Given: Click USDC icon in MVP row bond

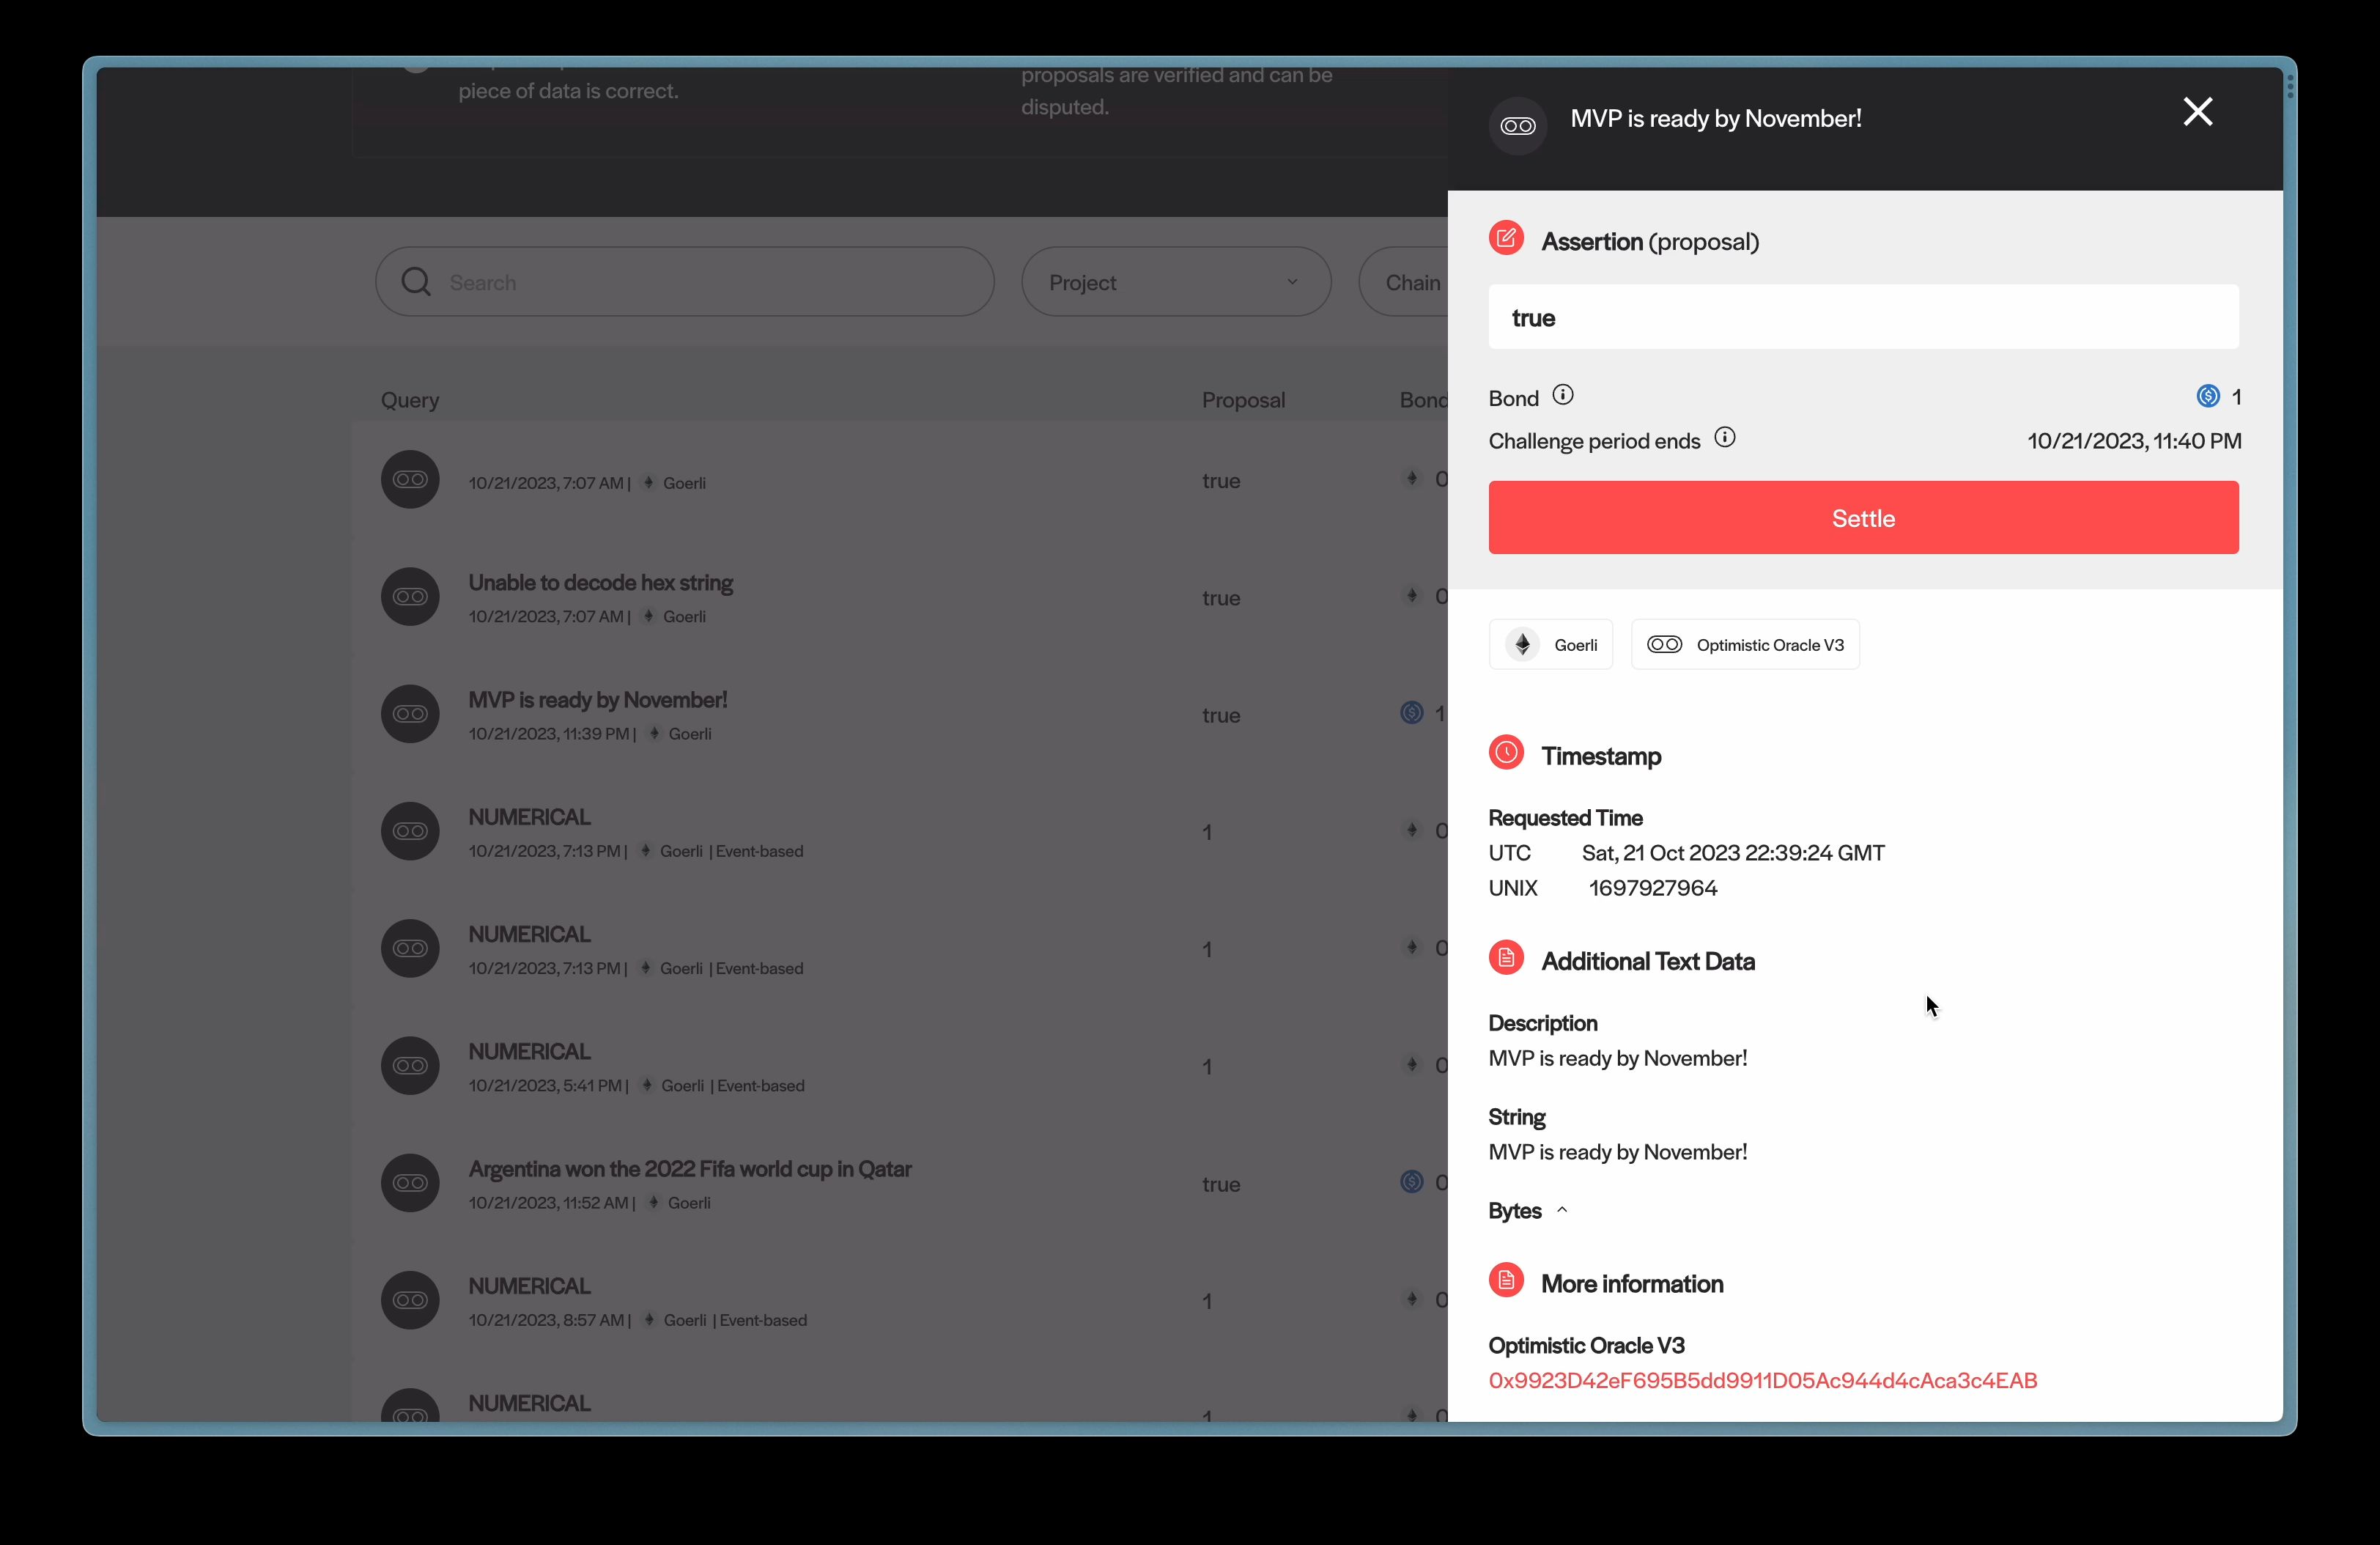Looking at the screenshot, I should coord(1411,713).
